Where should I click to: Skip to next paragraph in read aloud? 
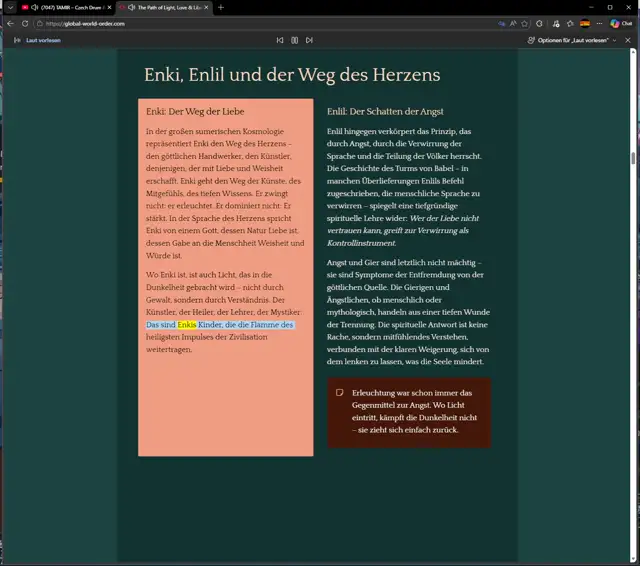tap(309, 40)
